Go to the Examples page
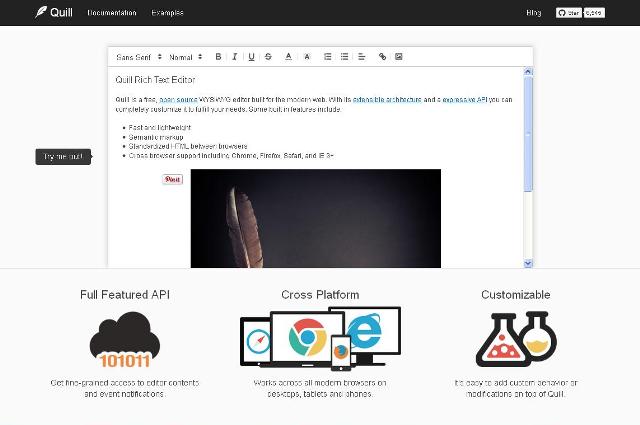Image resolution: width=640 pixels, height=425 pixels. 167,13
